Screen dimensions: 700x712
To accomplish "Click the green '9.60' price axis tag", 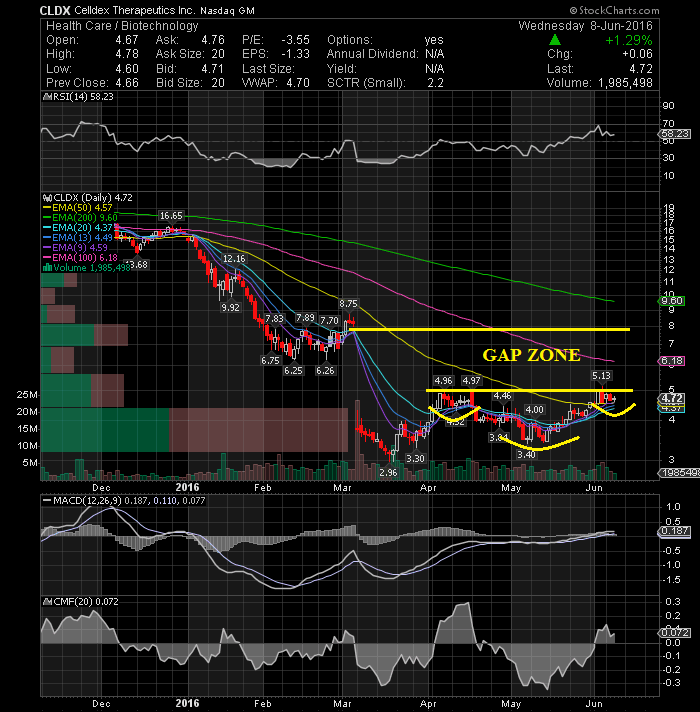I will pyautogui.click(x=671, y=301).
